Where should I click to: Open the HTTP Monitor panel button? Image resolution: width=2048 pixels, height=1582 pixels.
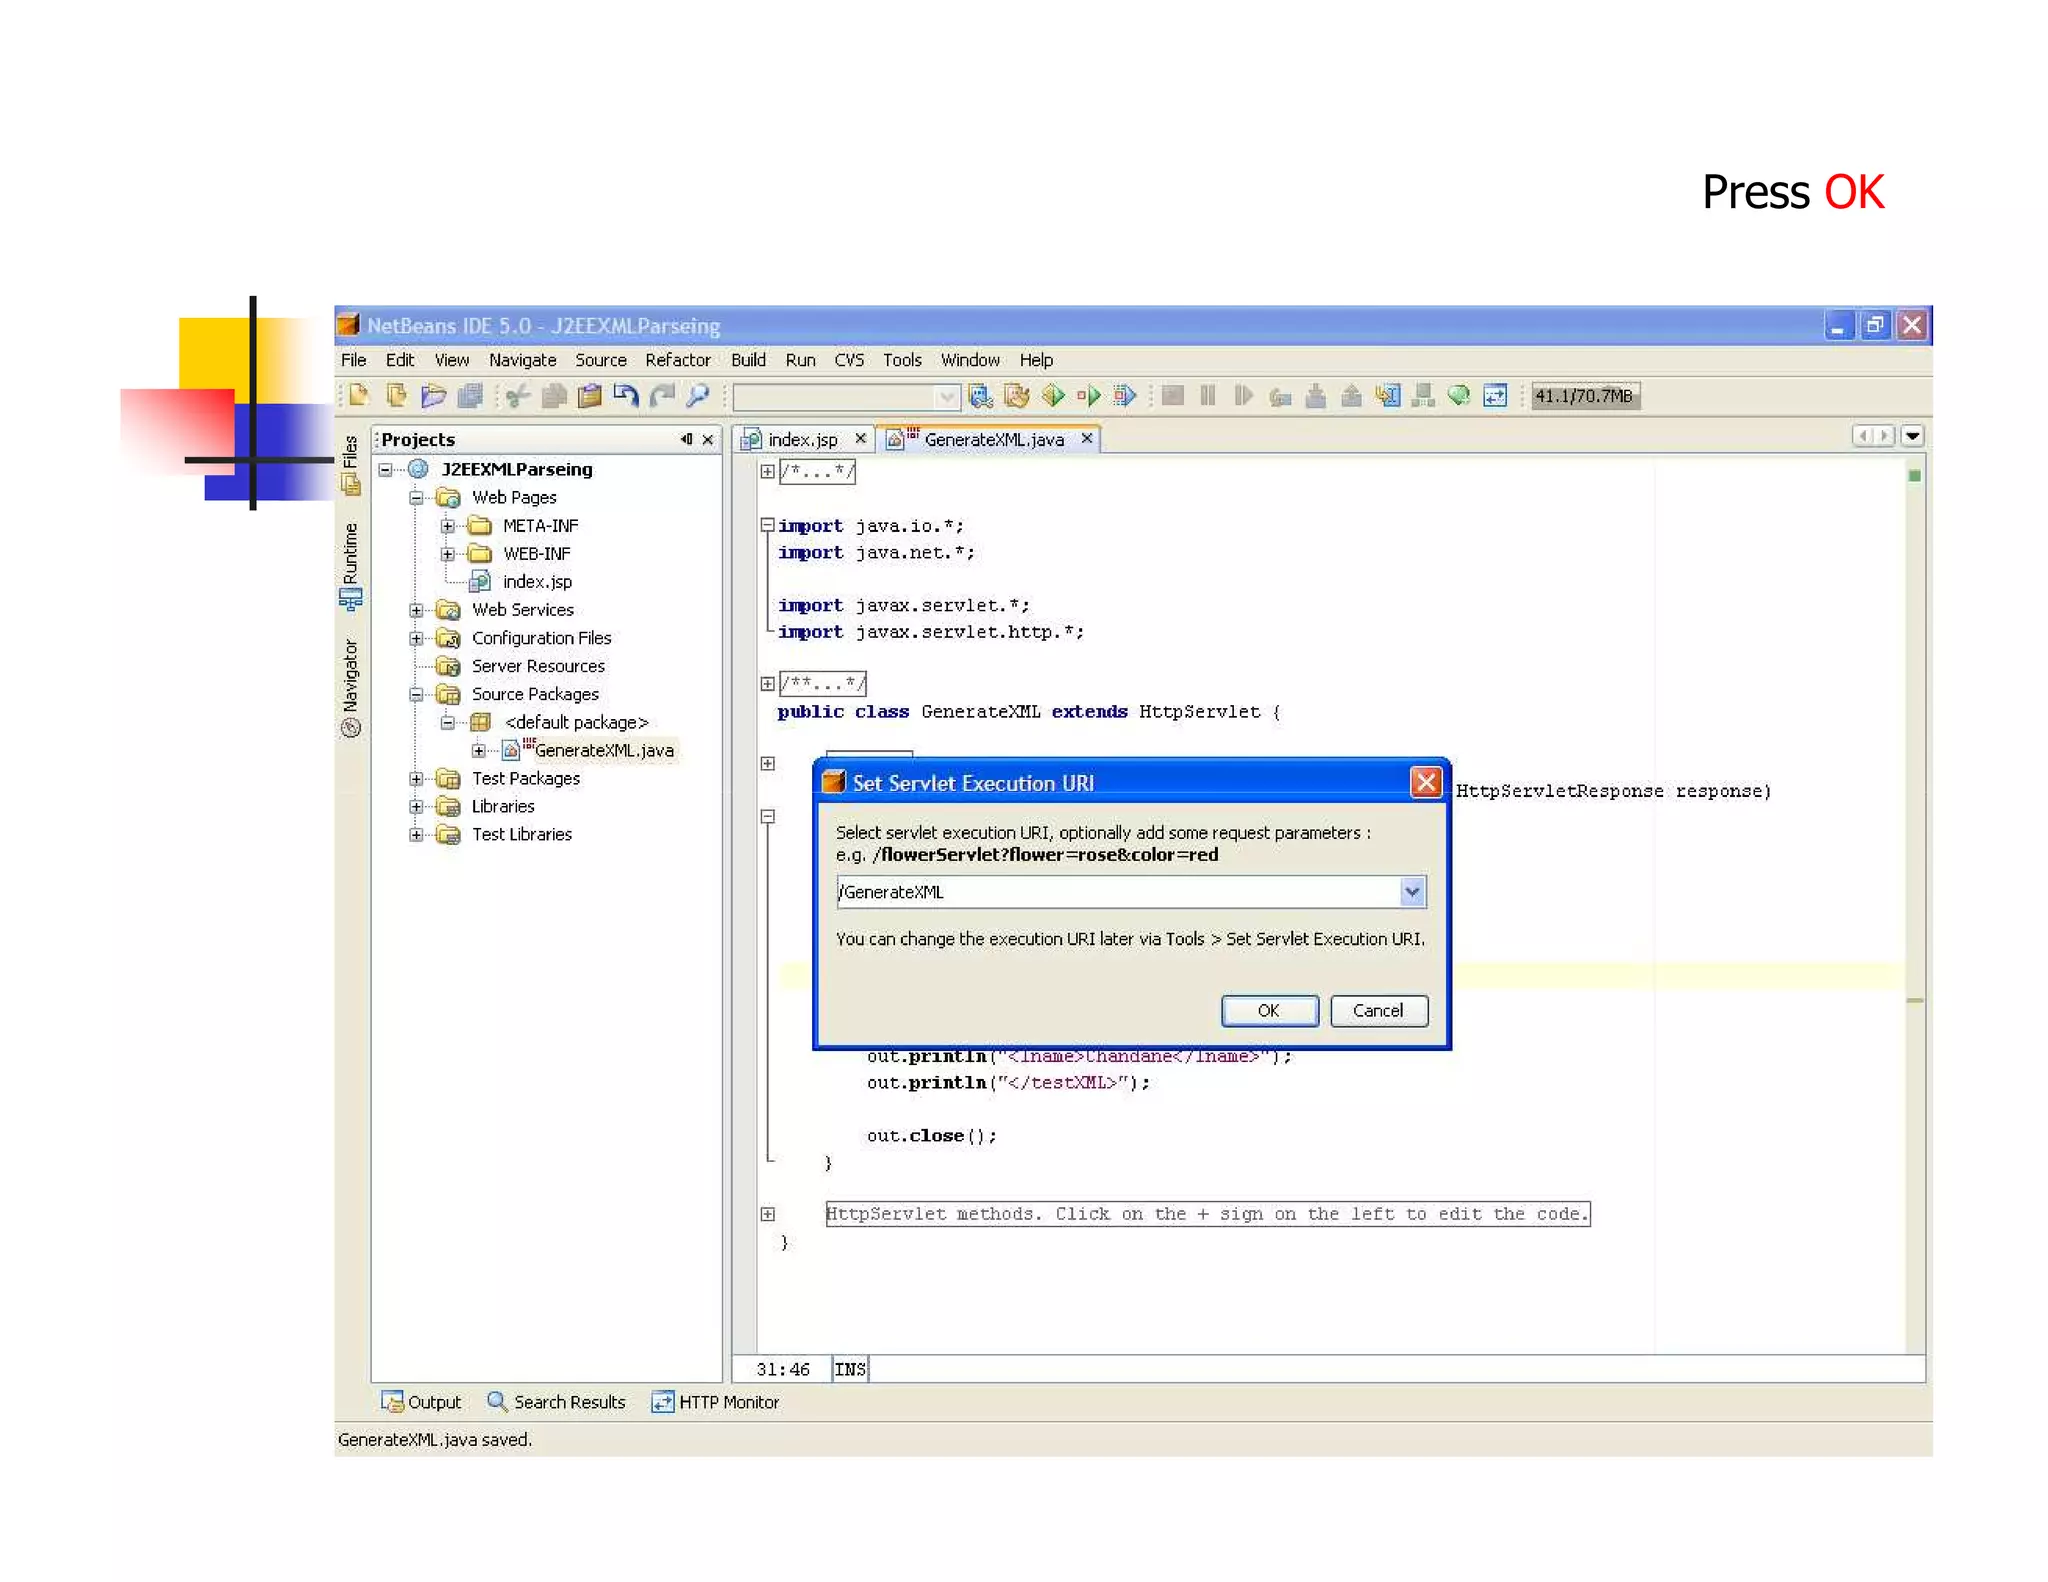pos(716,1402)
